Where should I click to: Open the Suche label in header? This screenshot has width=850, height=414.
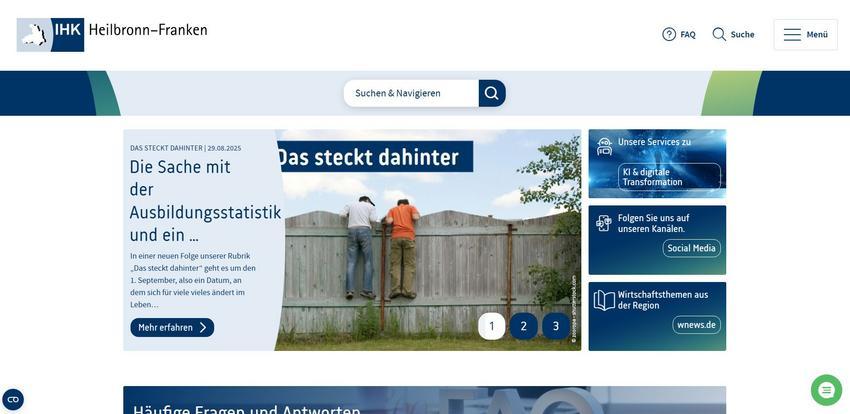coord(742,34)
